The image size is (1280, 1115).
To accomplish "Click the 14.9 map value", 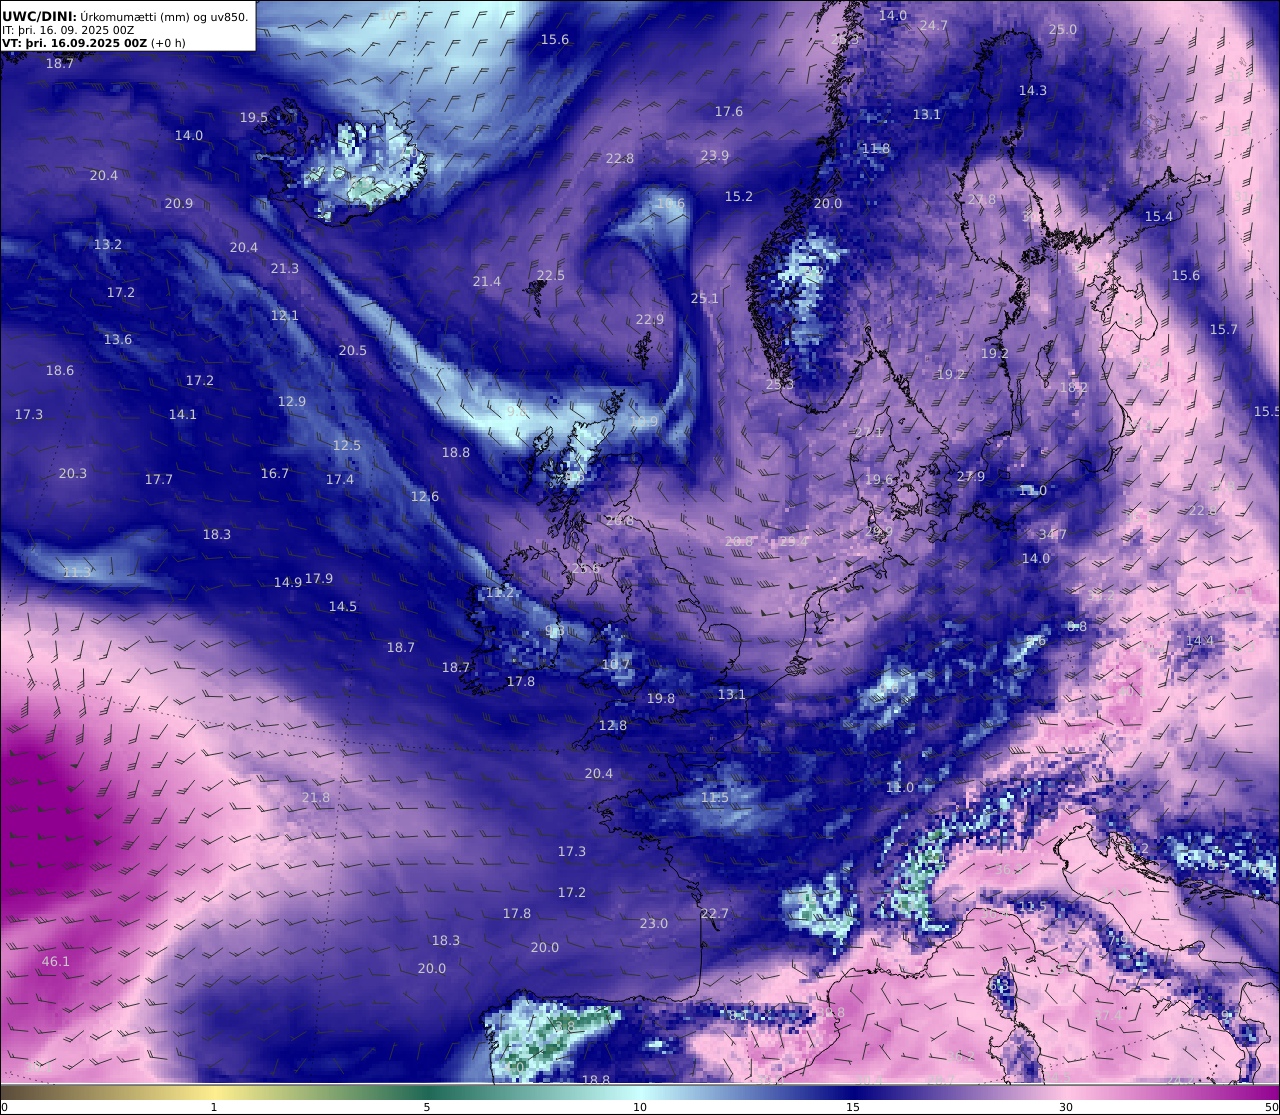I will (x=288, y=583).
